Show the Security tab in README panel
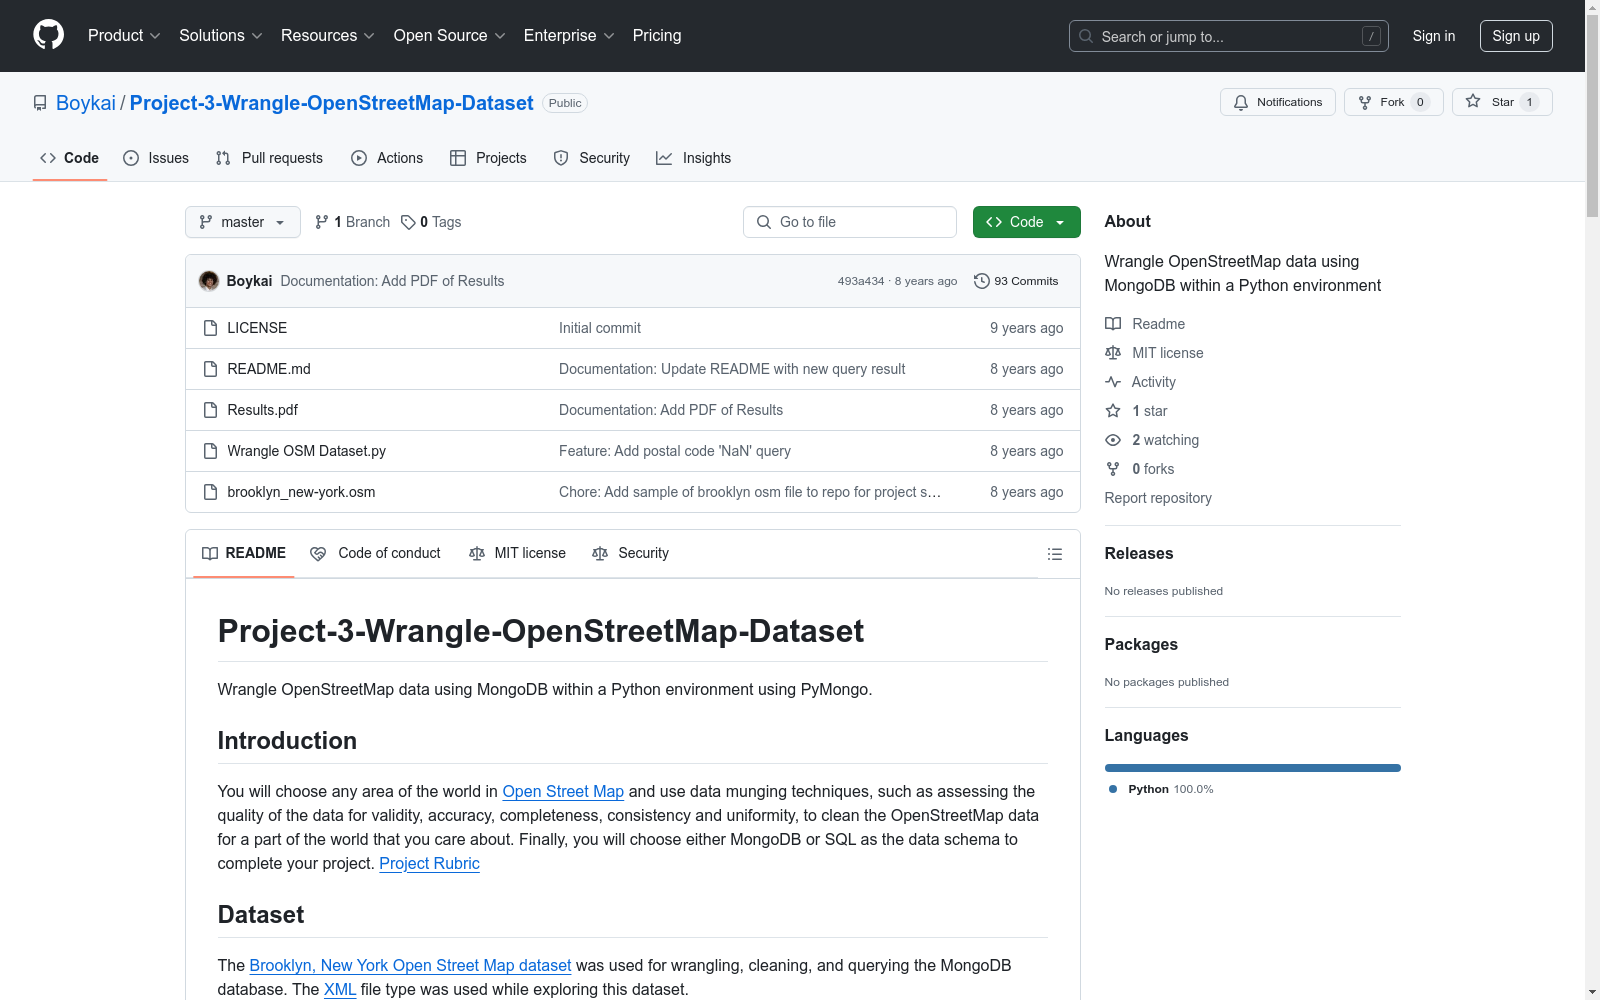1600x1000 pixels. point(630,553)
